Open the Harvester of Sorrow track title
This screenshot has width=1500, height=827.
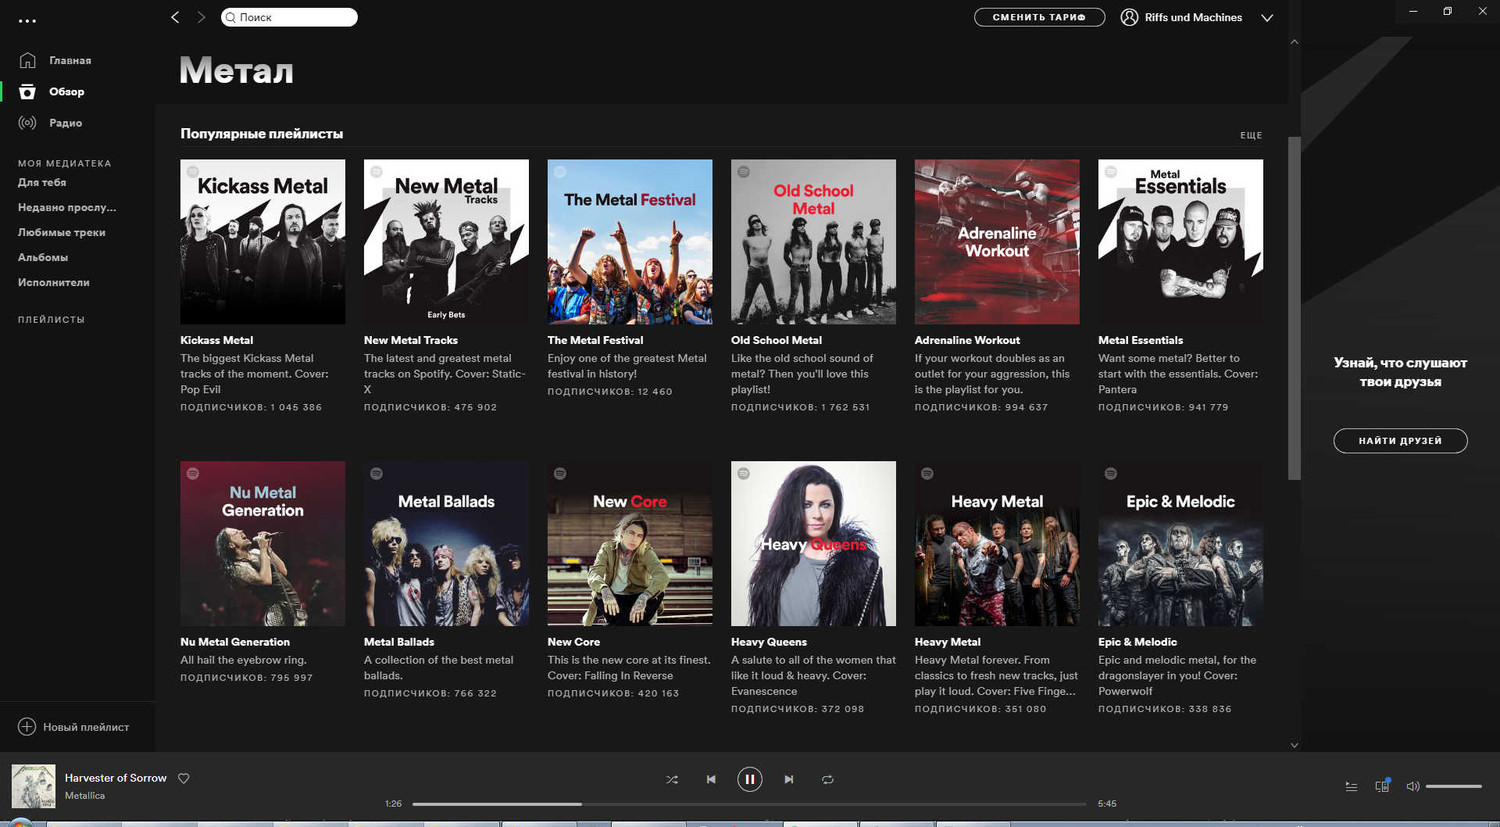116,777
